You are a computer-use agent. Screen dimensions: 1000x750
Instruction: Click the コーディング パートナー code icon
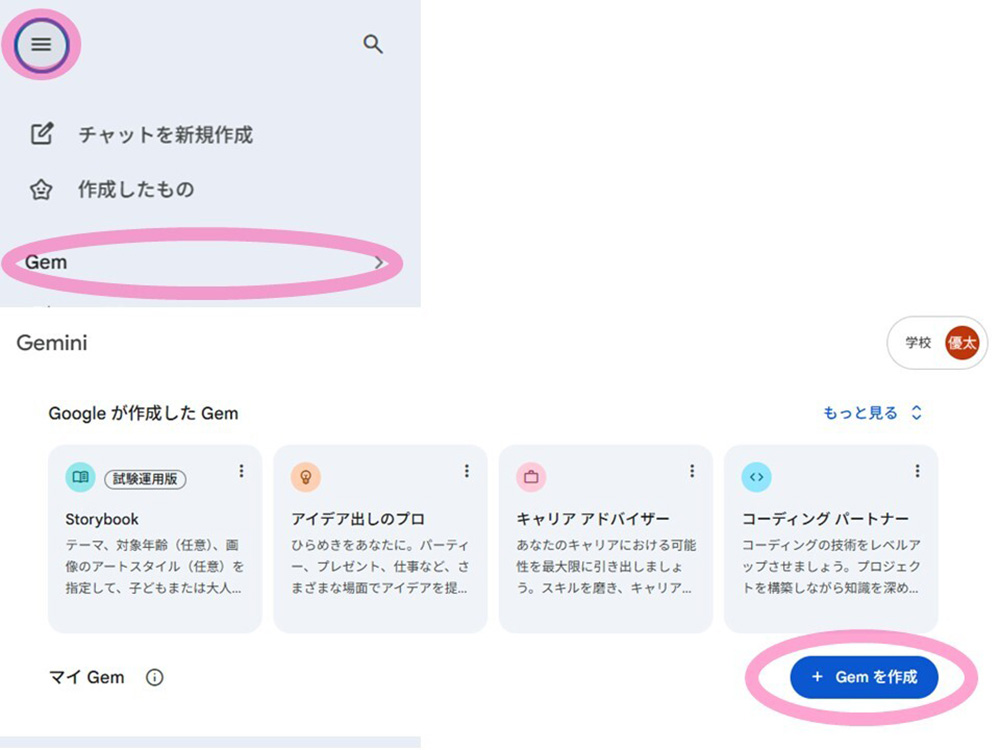[x=756, y=477]
